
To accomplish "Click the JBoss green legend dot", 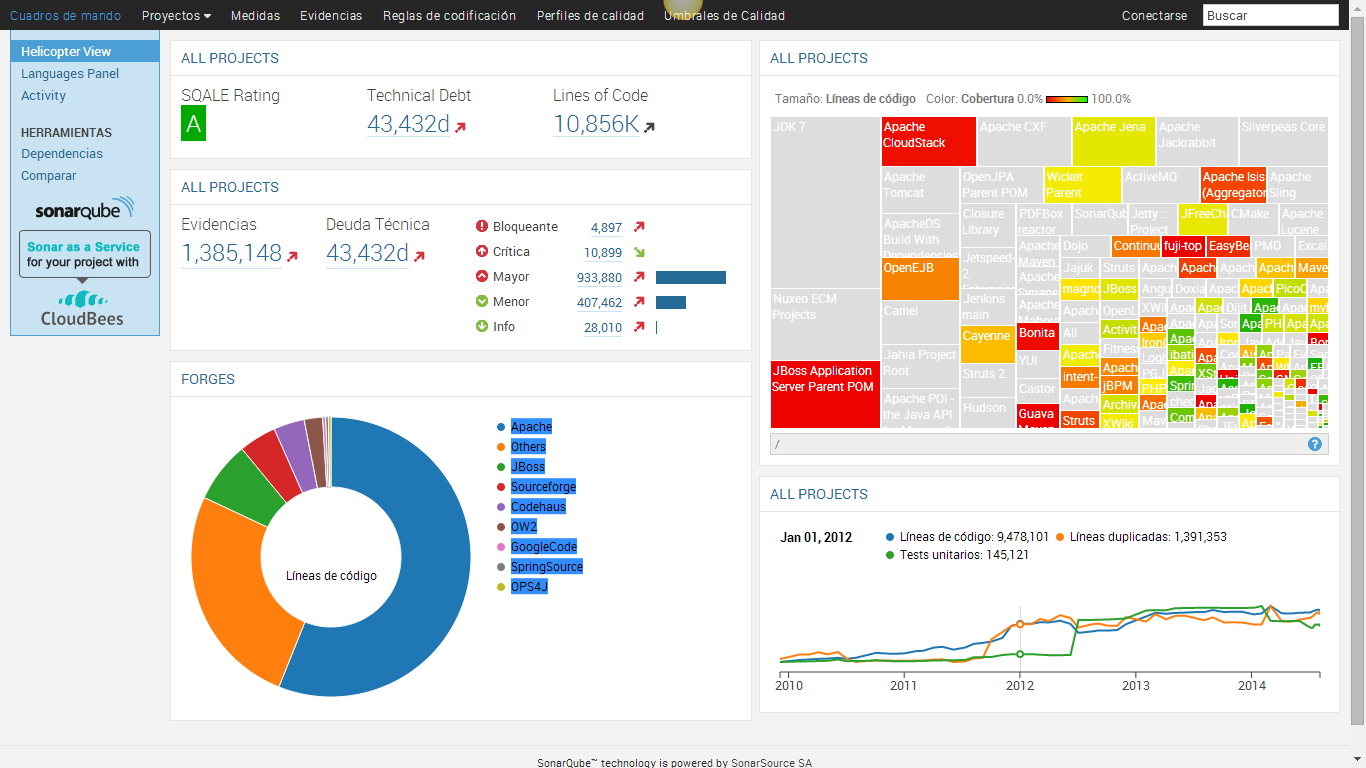I will point(500,467).
